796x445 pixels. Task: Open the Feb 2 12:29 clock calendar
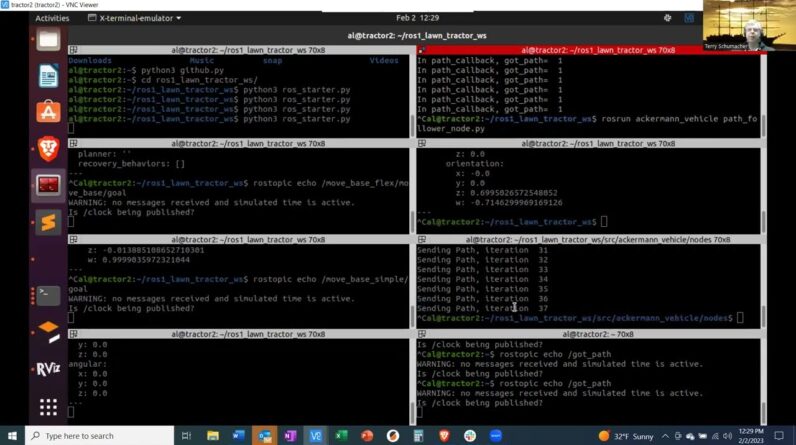point(417,18)
